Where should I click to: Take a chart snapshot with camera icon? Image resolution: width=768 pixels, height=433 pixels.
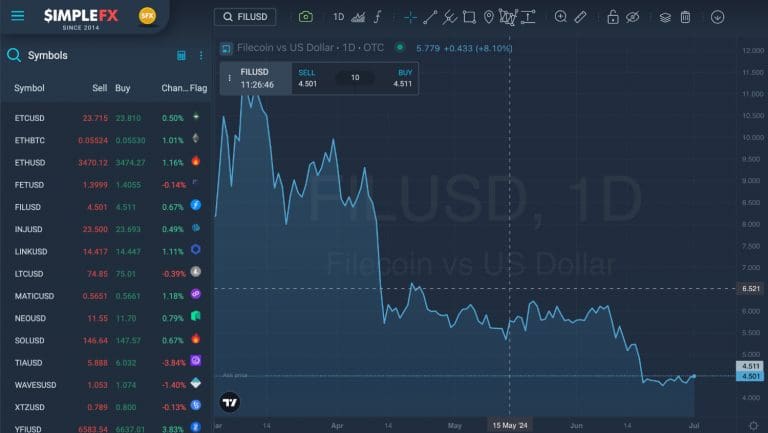coord(306,17)
